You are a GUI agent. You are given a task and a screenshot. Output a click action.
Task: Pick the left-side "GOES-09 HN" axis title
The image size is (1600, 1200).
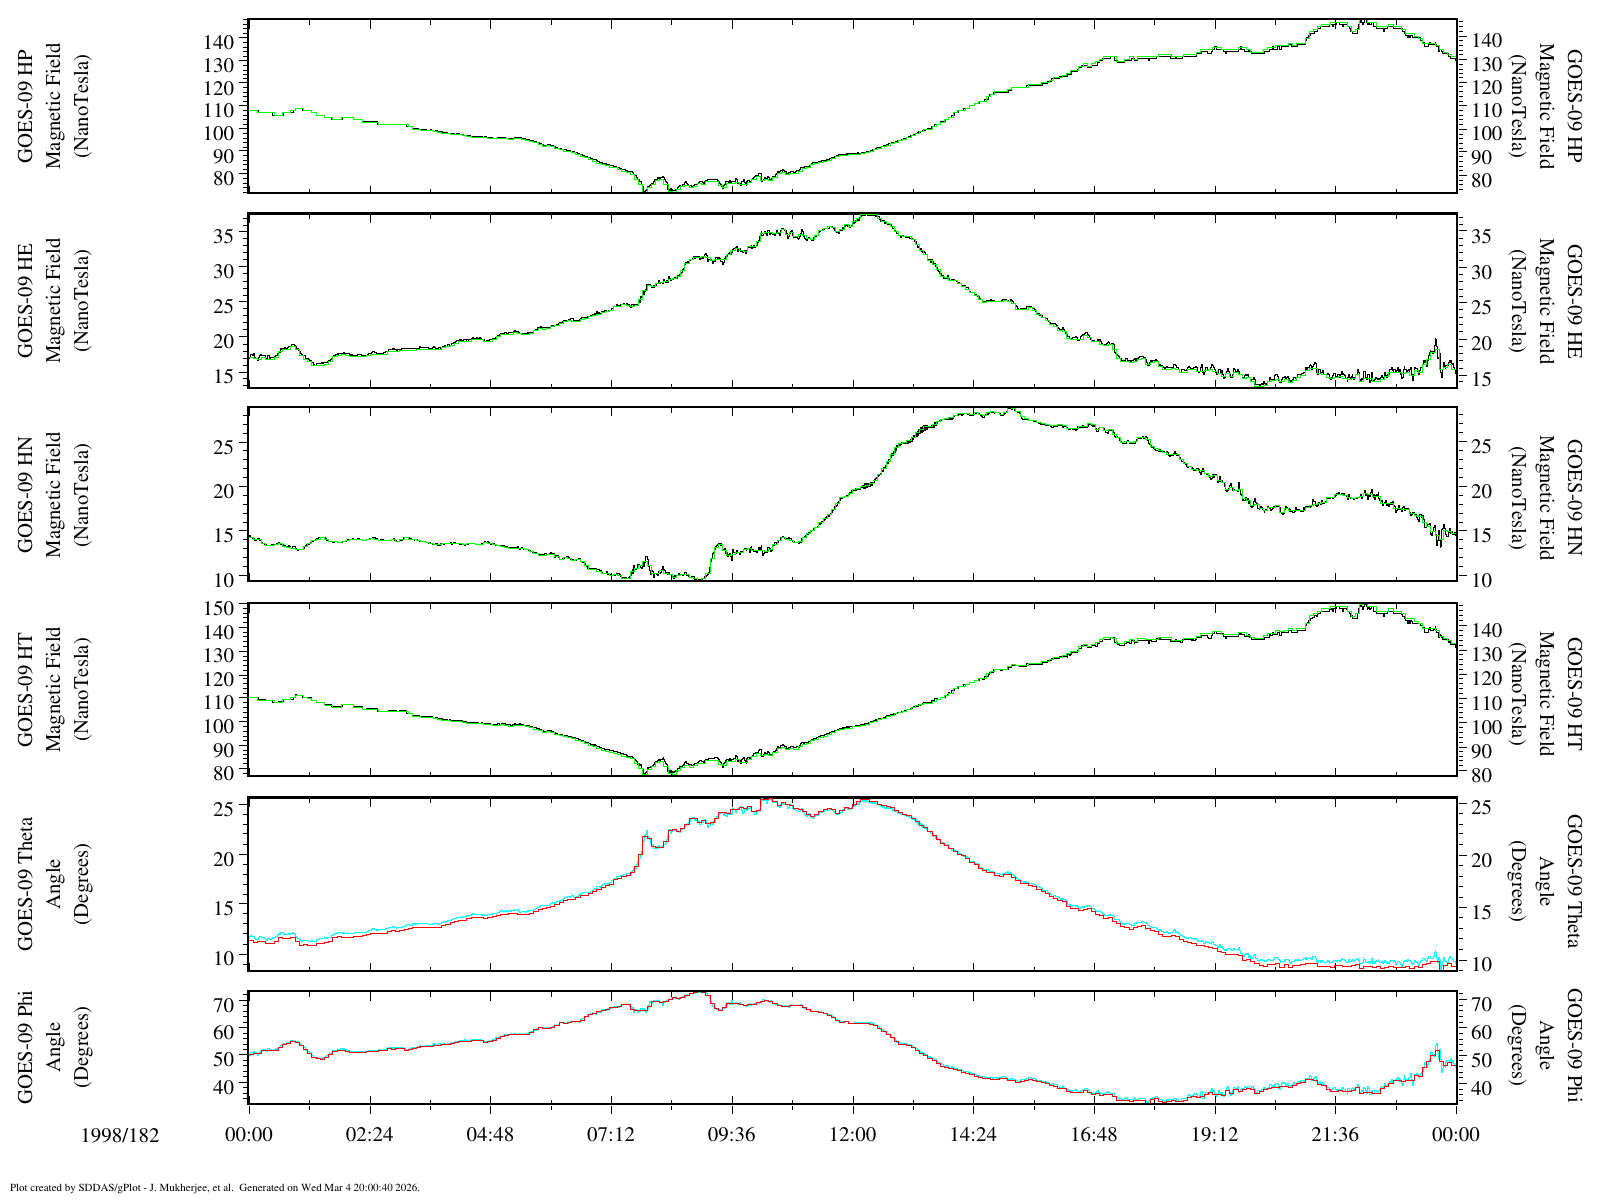pos(26,494)
